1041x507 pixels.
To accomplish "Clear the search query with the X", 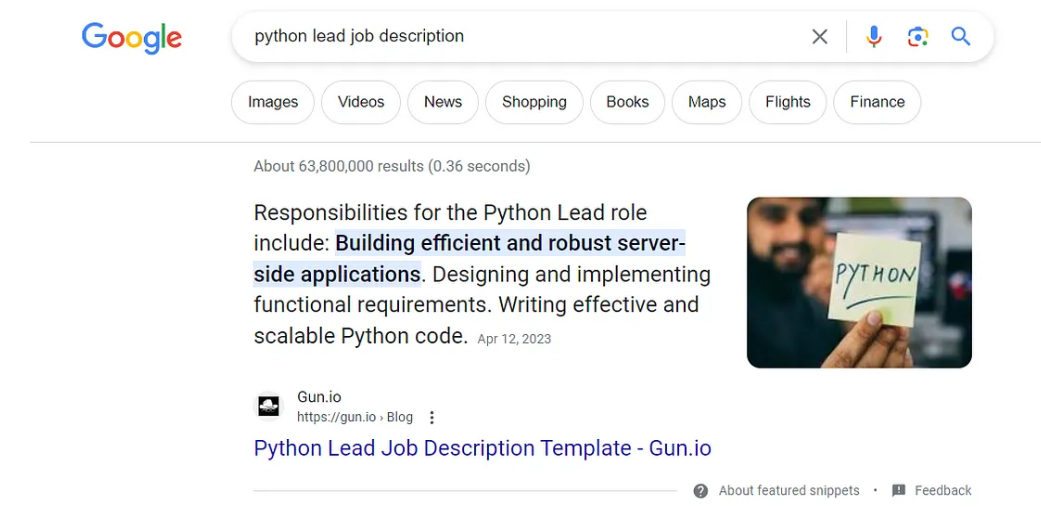I will coord(820,36).
